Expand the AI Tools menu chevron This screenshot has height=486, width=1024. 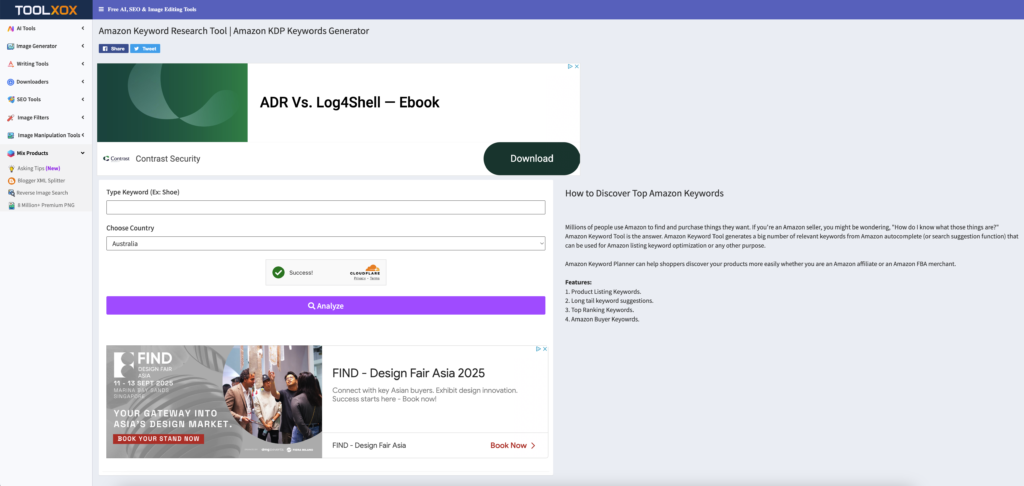[83, 29]
